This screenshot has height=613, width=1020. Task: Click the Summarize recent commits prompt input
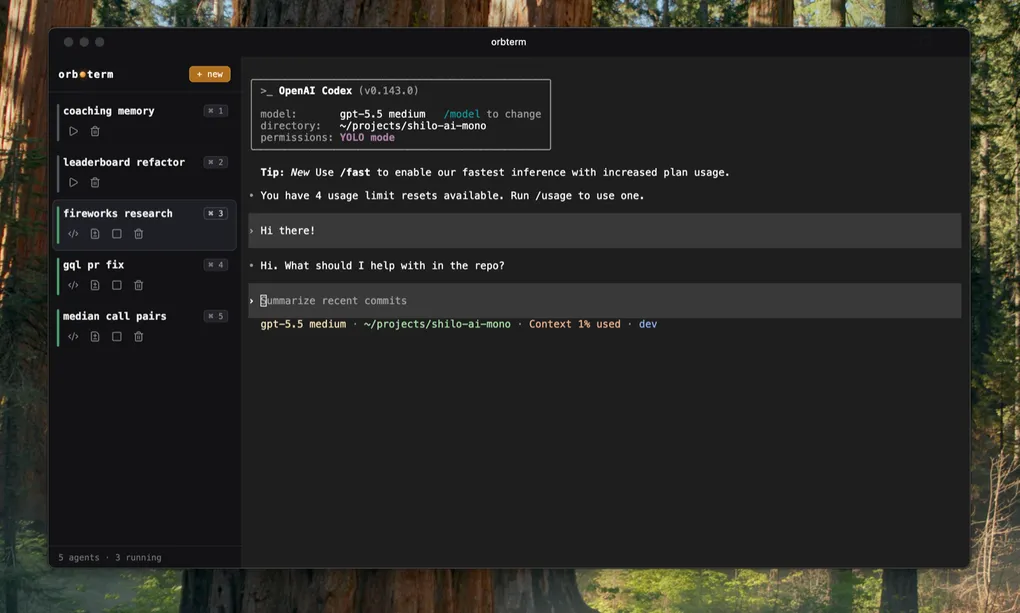point(604,301)
